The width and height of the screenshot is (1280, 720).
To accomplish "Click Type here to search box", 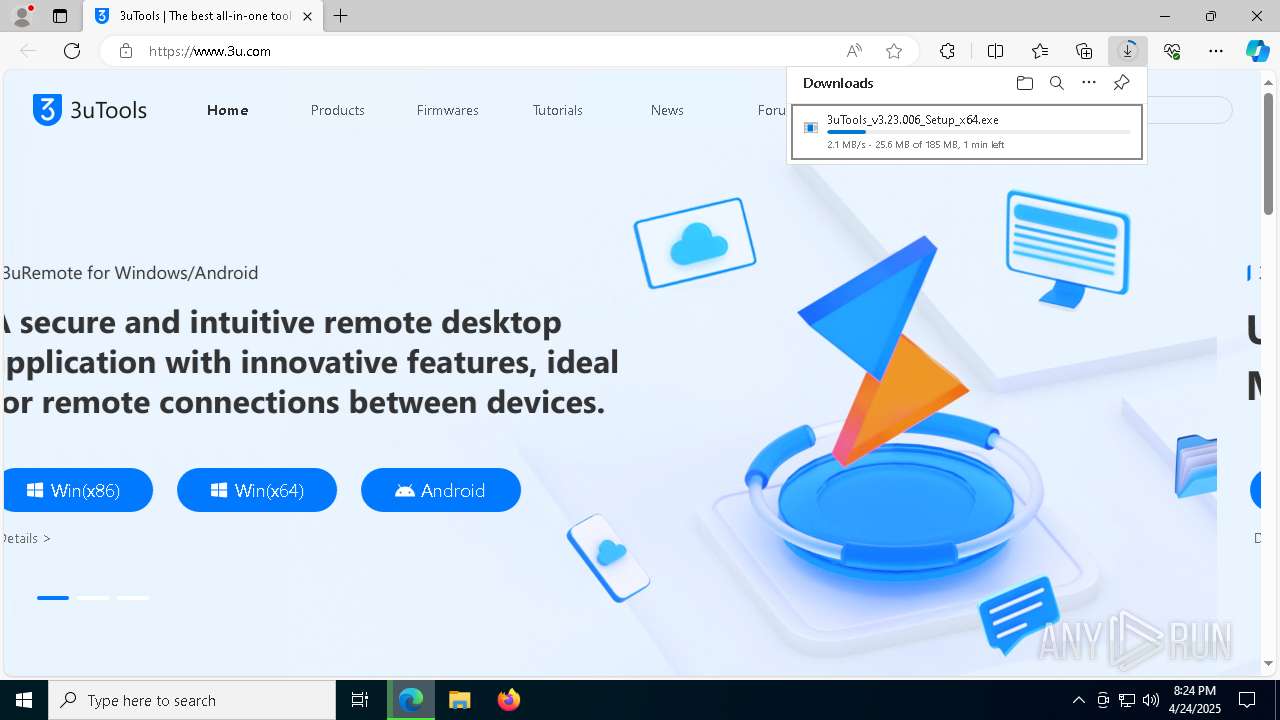I will (x=192, y=700).
